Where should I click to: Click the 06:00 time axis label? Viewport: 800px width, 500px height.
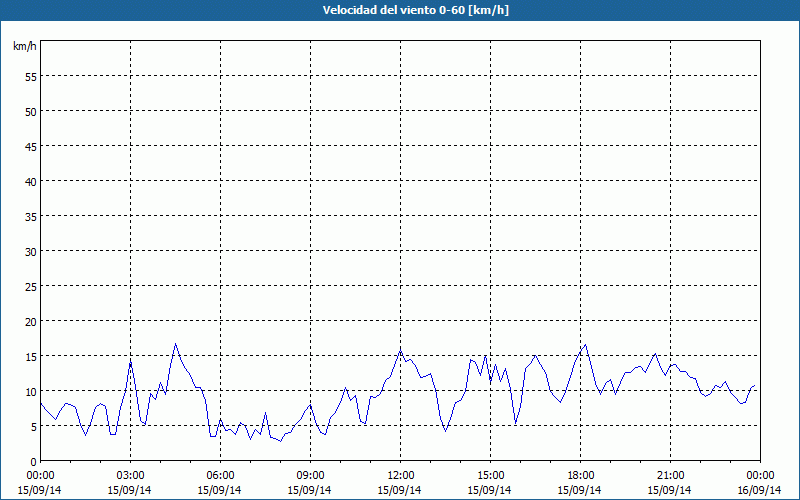click(x=220, y=476)
